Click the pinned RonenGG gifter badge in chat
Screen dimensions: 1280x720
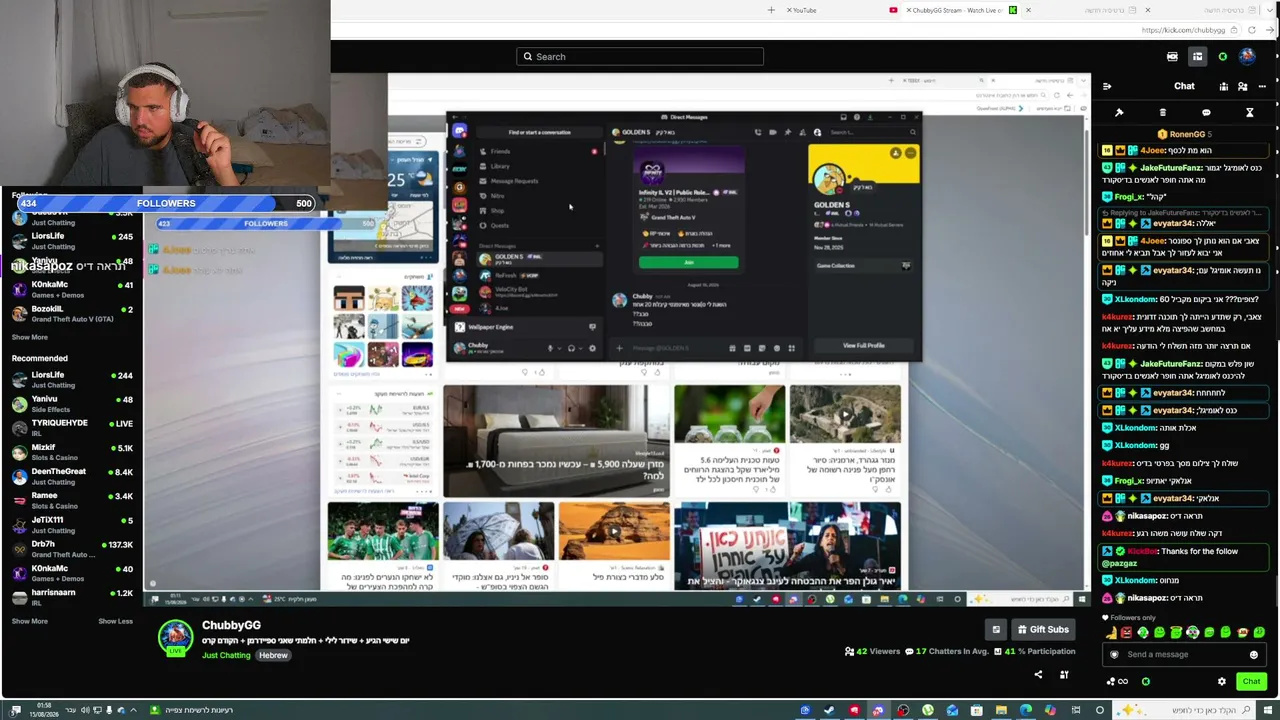click(x=1184, y=134)
